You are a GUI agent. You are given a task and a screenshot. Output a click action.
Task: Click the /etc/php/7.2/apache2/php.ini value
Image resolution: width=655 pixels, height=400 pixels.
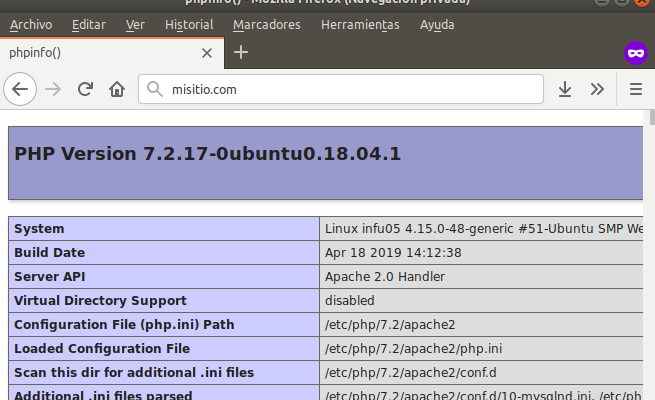(414, 349)
